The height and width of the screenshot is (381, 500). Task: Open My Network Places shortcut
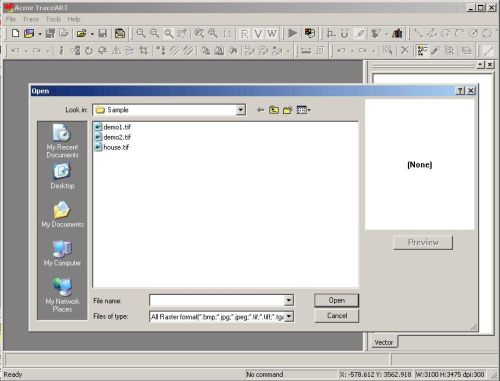pyautogui.click(x=62, y=295)
